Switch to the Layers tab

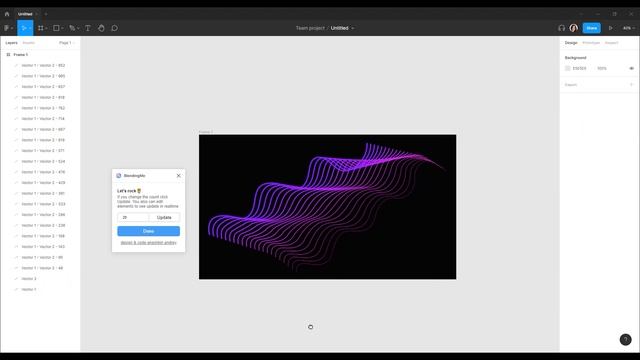pyautogui.click(x=11, y=43)
